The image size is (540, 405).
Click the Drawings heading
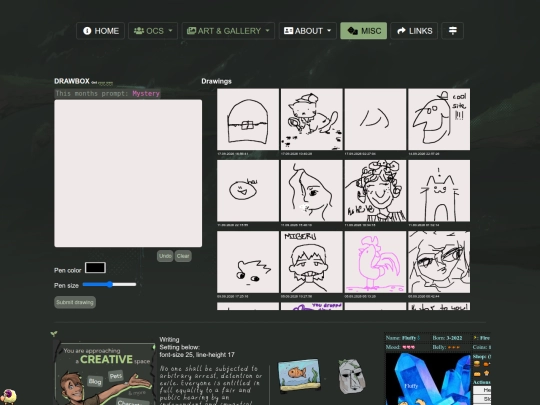click(x=216, y=81)
